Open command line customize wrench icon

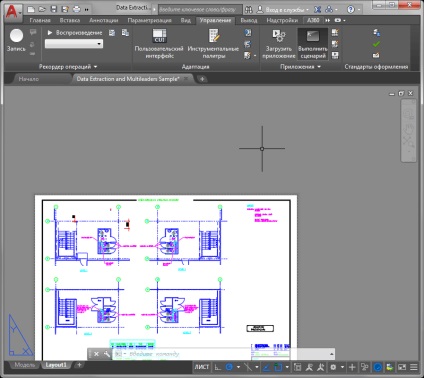pyautogui.click(x=107, y=354)
